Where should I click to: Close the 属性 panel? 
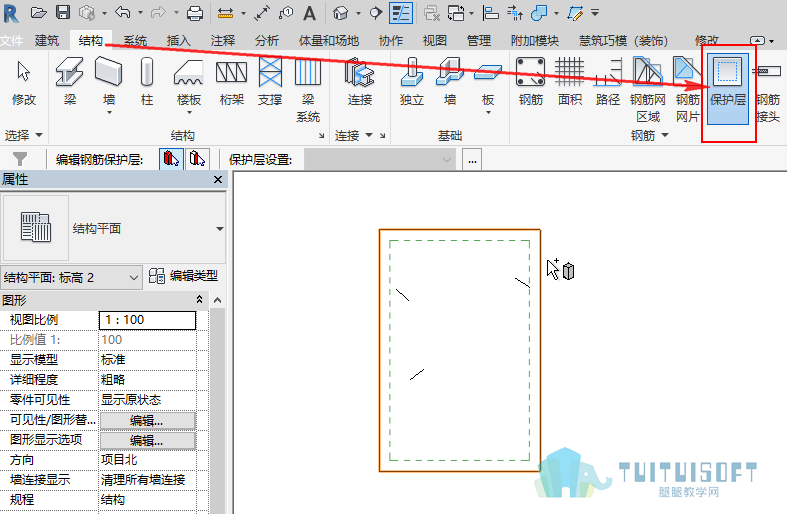[218, 179]
